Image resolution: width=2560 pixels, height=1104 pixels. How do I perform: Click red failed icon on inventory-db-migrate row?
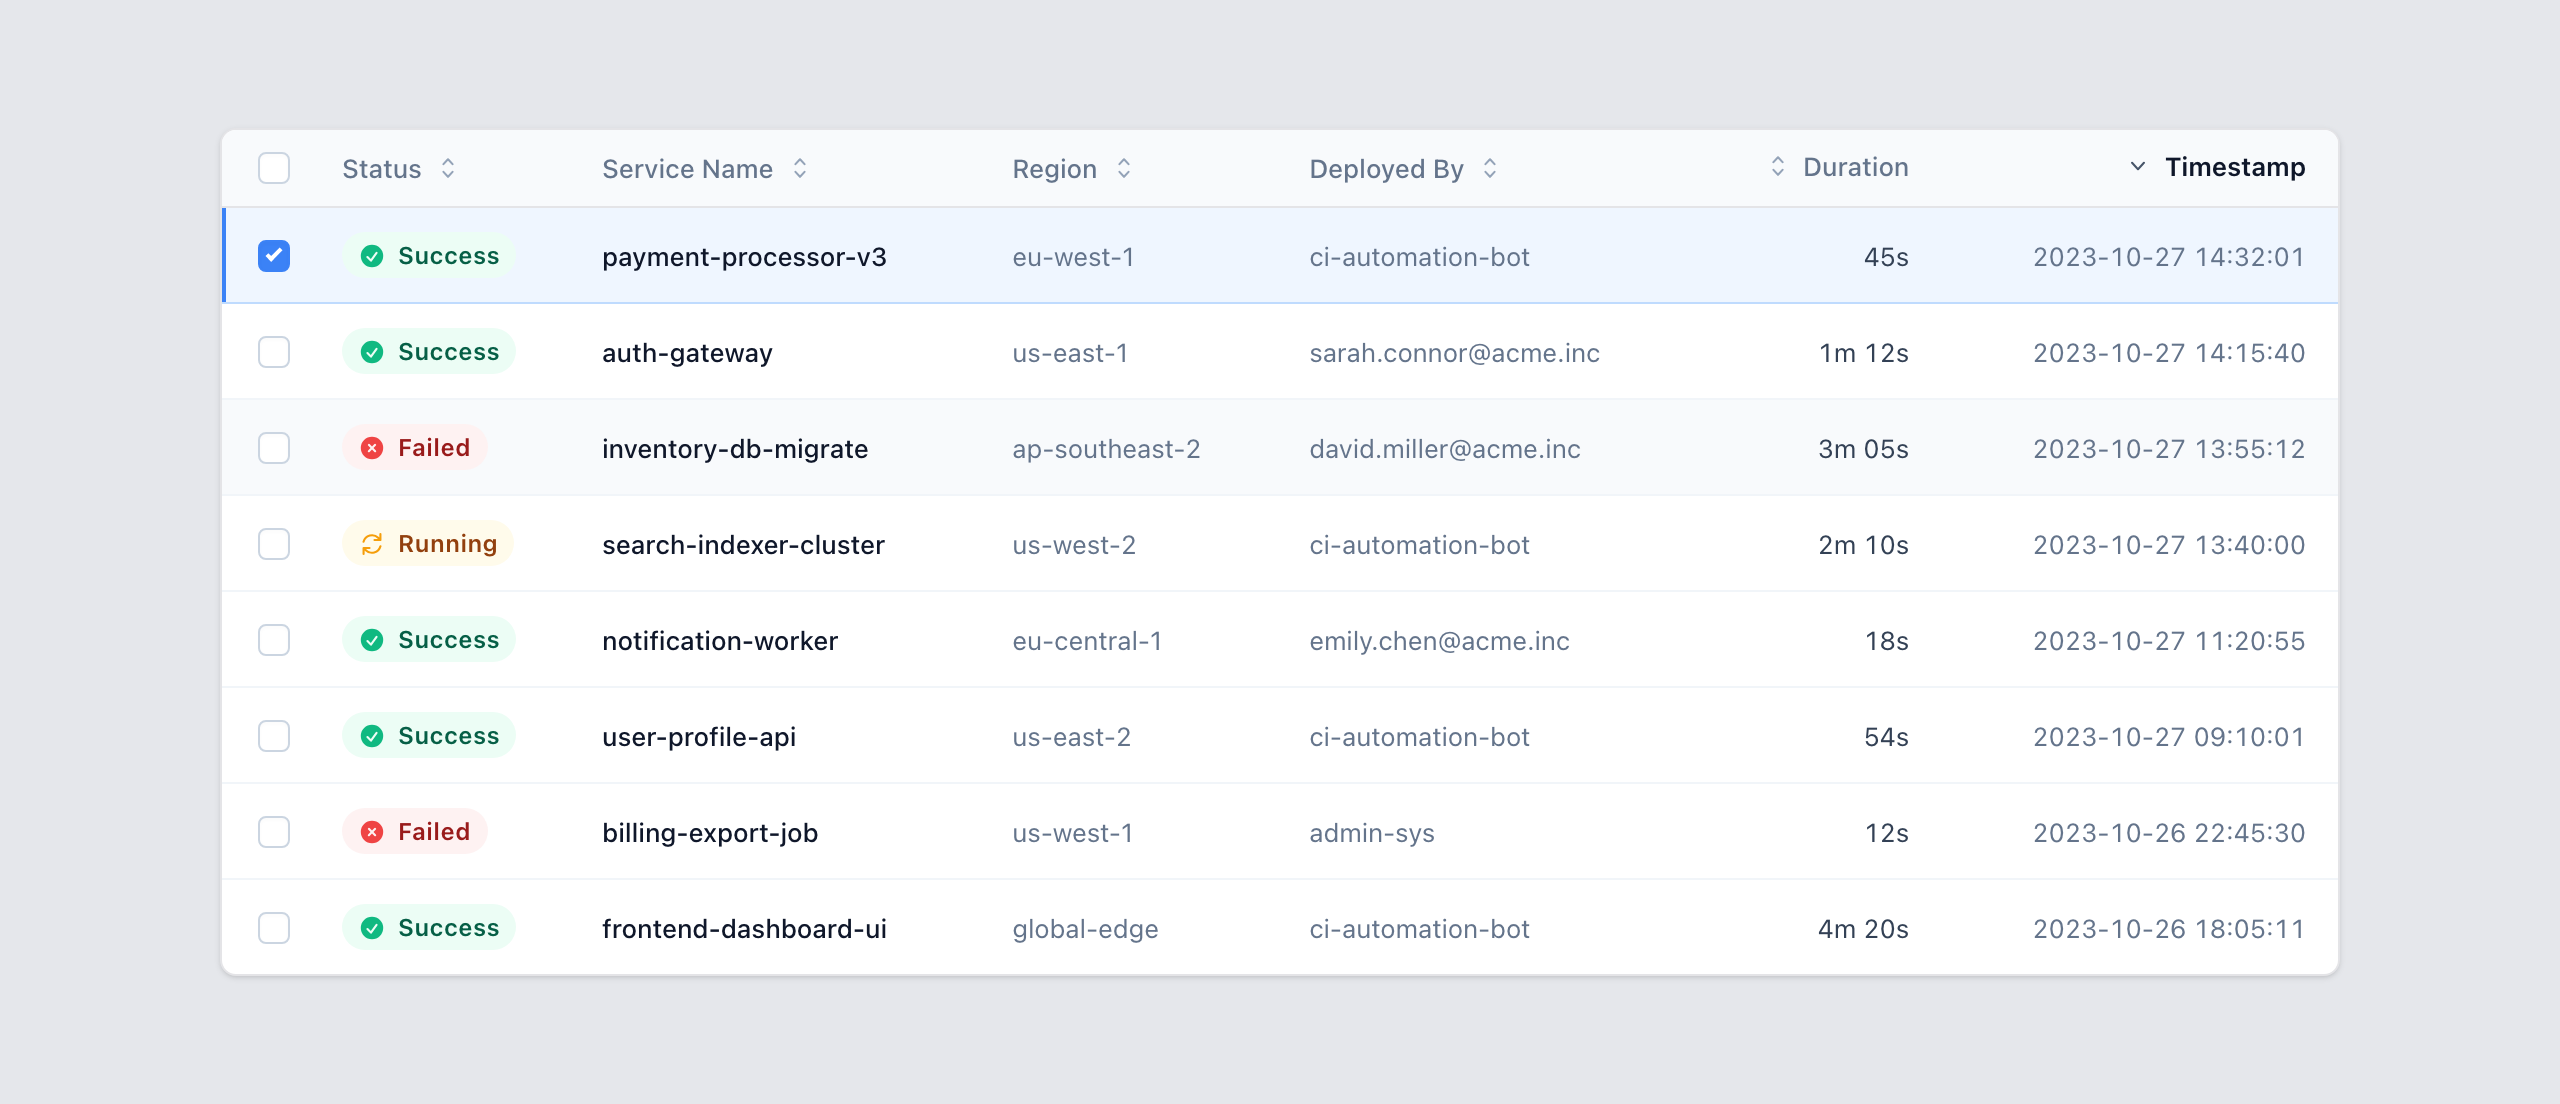point(372,448)
